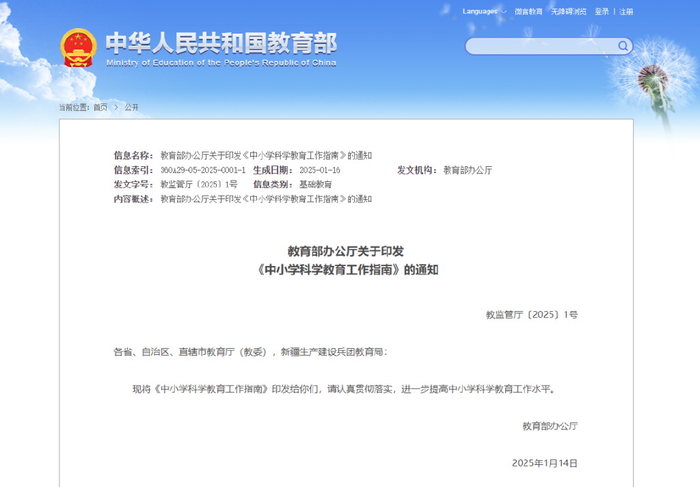Click 发文机构 value 教育部办公厅
The image size is (700, 487).
[467, 170]
